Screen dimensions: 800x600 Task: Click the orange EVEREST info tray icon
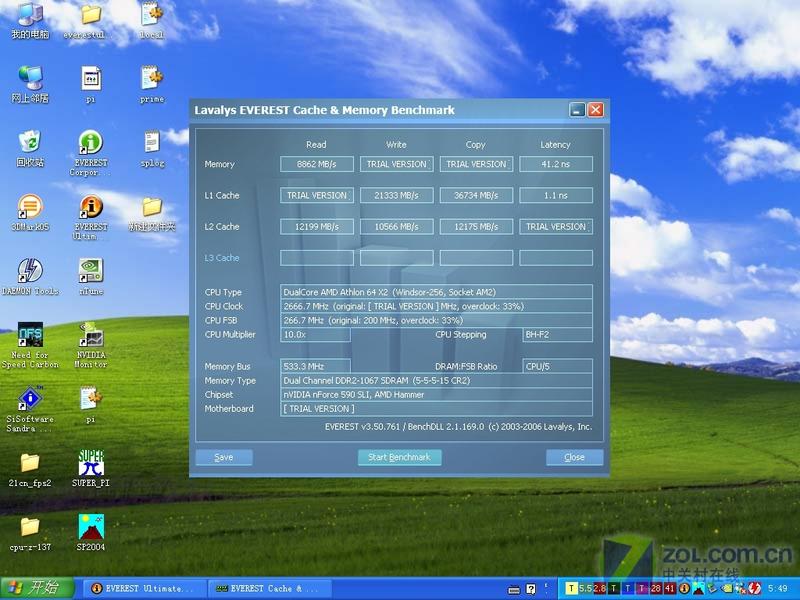point(684,588)
